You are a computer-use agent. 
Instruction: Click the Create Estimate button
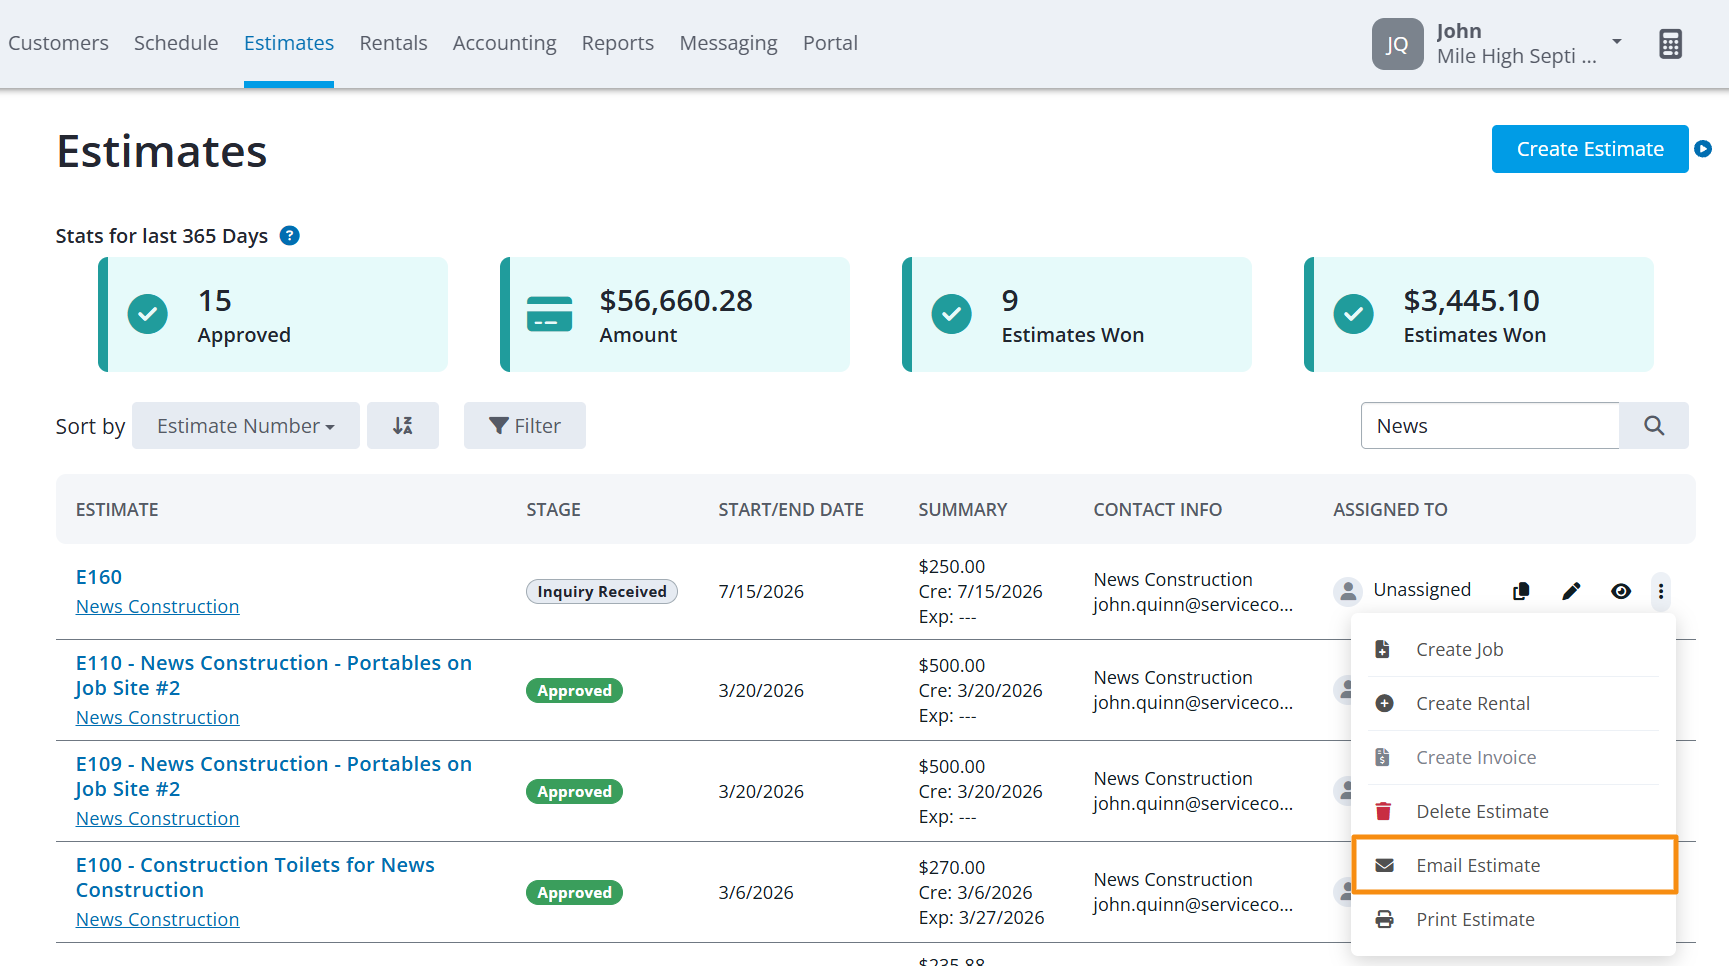[1590, 149]
